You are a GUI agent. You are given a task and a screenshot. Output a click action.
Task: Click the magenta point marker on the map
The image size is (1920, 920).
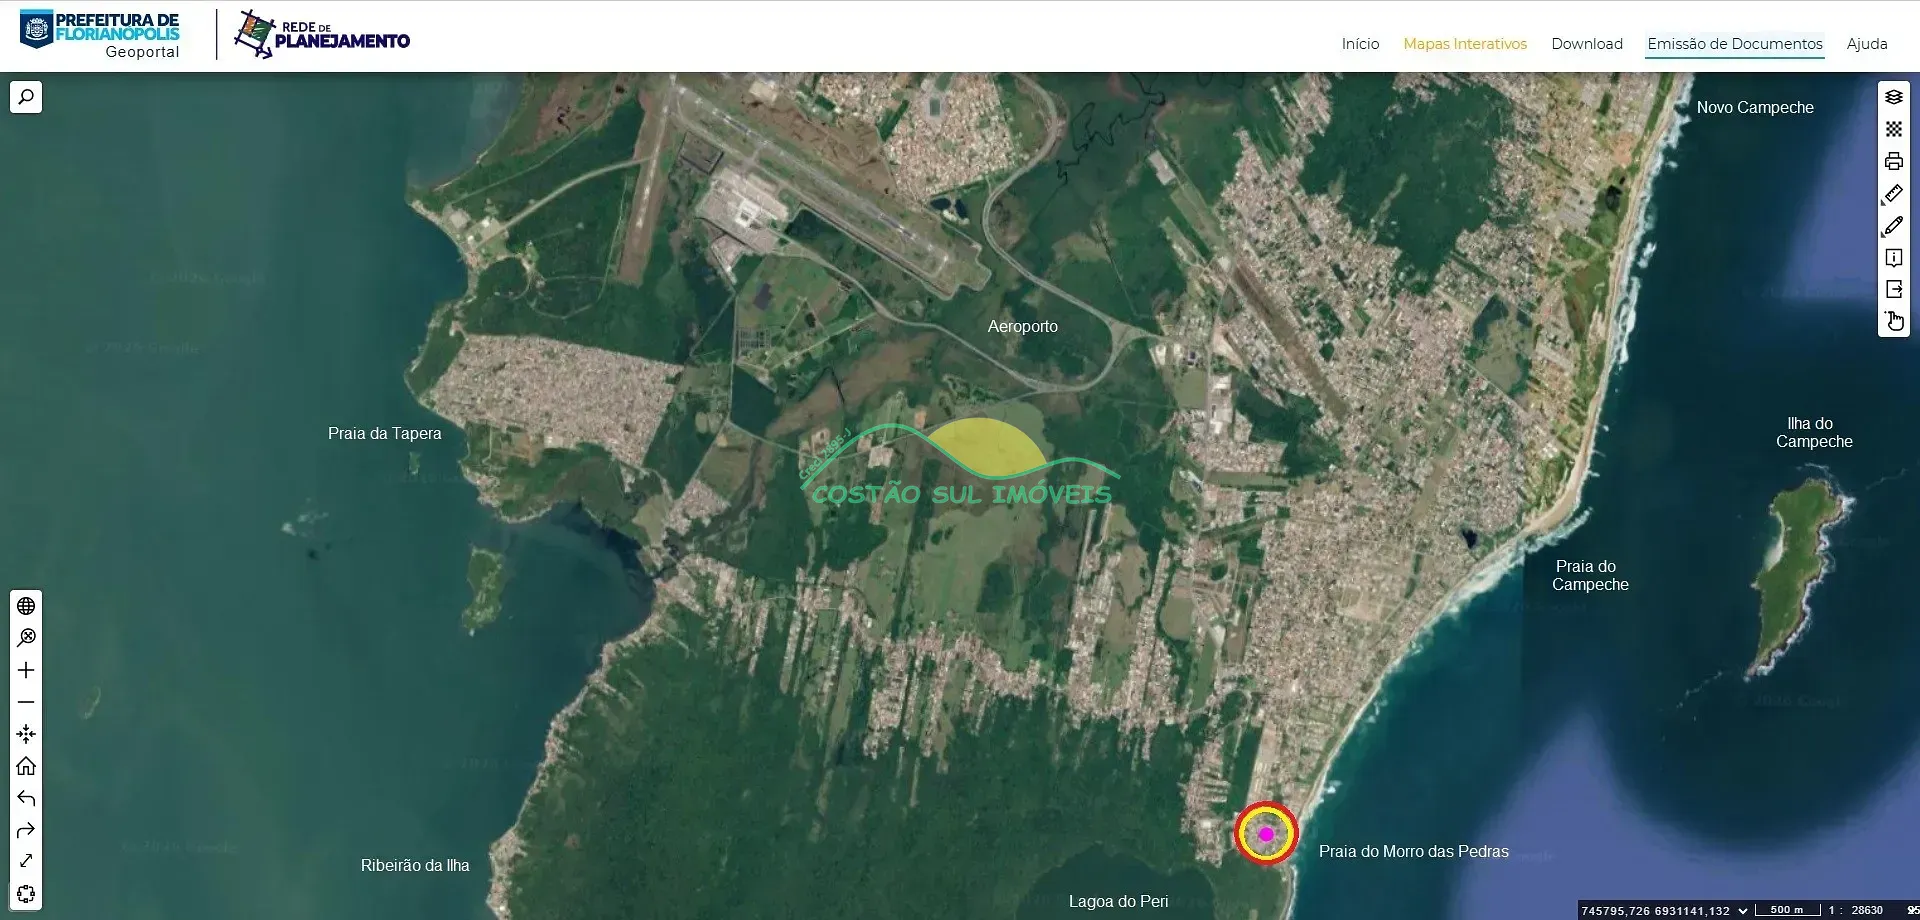(x=1266, y=834)
